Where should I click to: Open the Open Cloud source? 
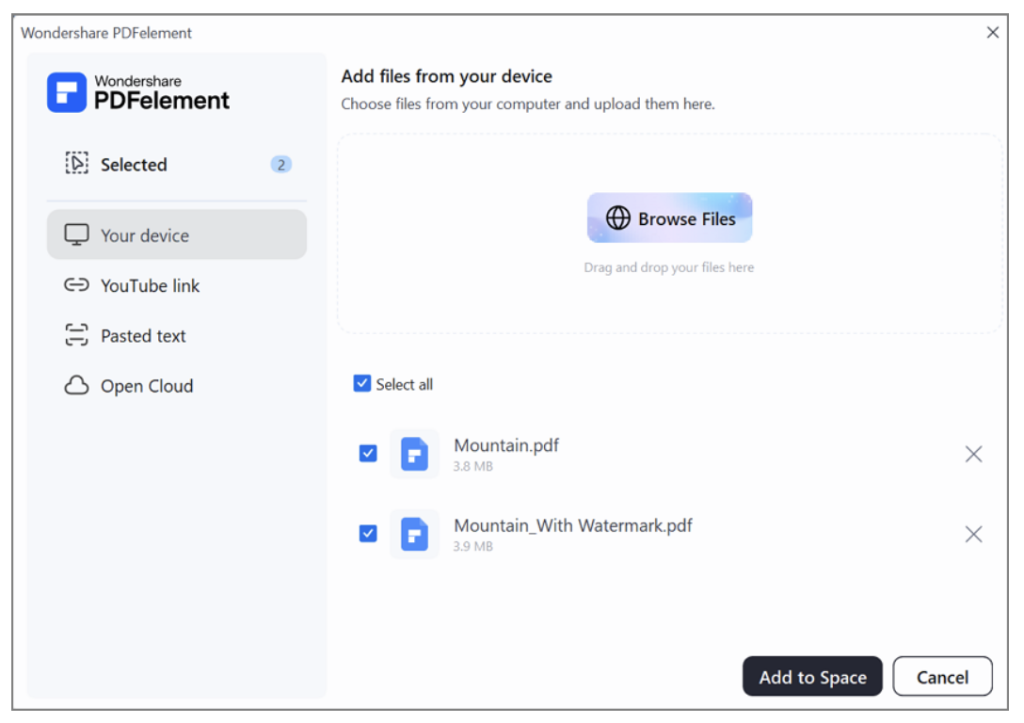[x=176, y=386]
